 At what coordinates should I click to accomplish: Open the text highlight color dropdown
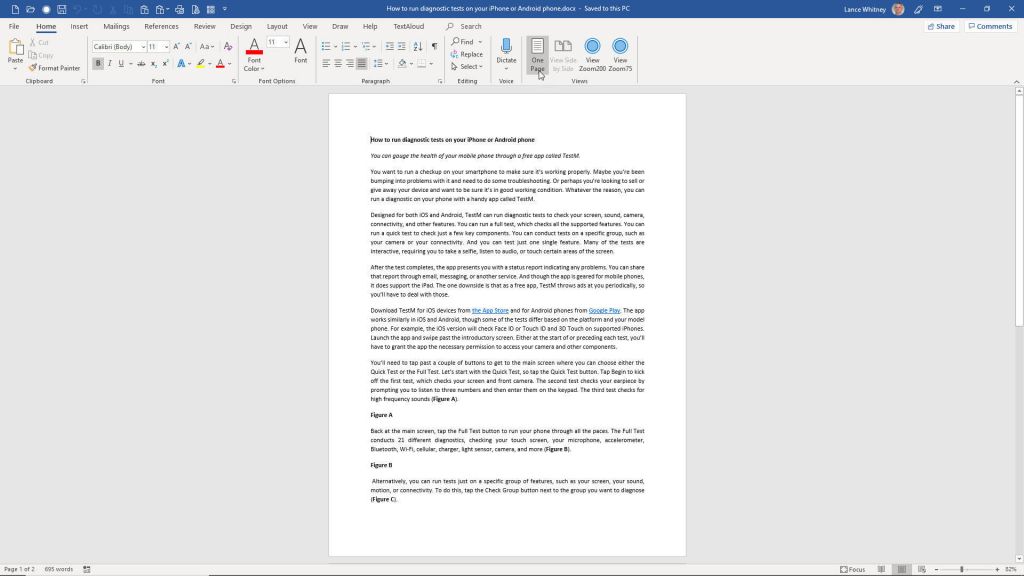click(207, 63)
